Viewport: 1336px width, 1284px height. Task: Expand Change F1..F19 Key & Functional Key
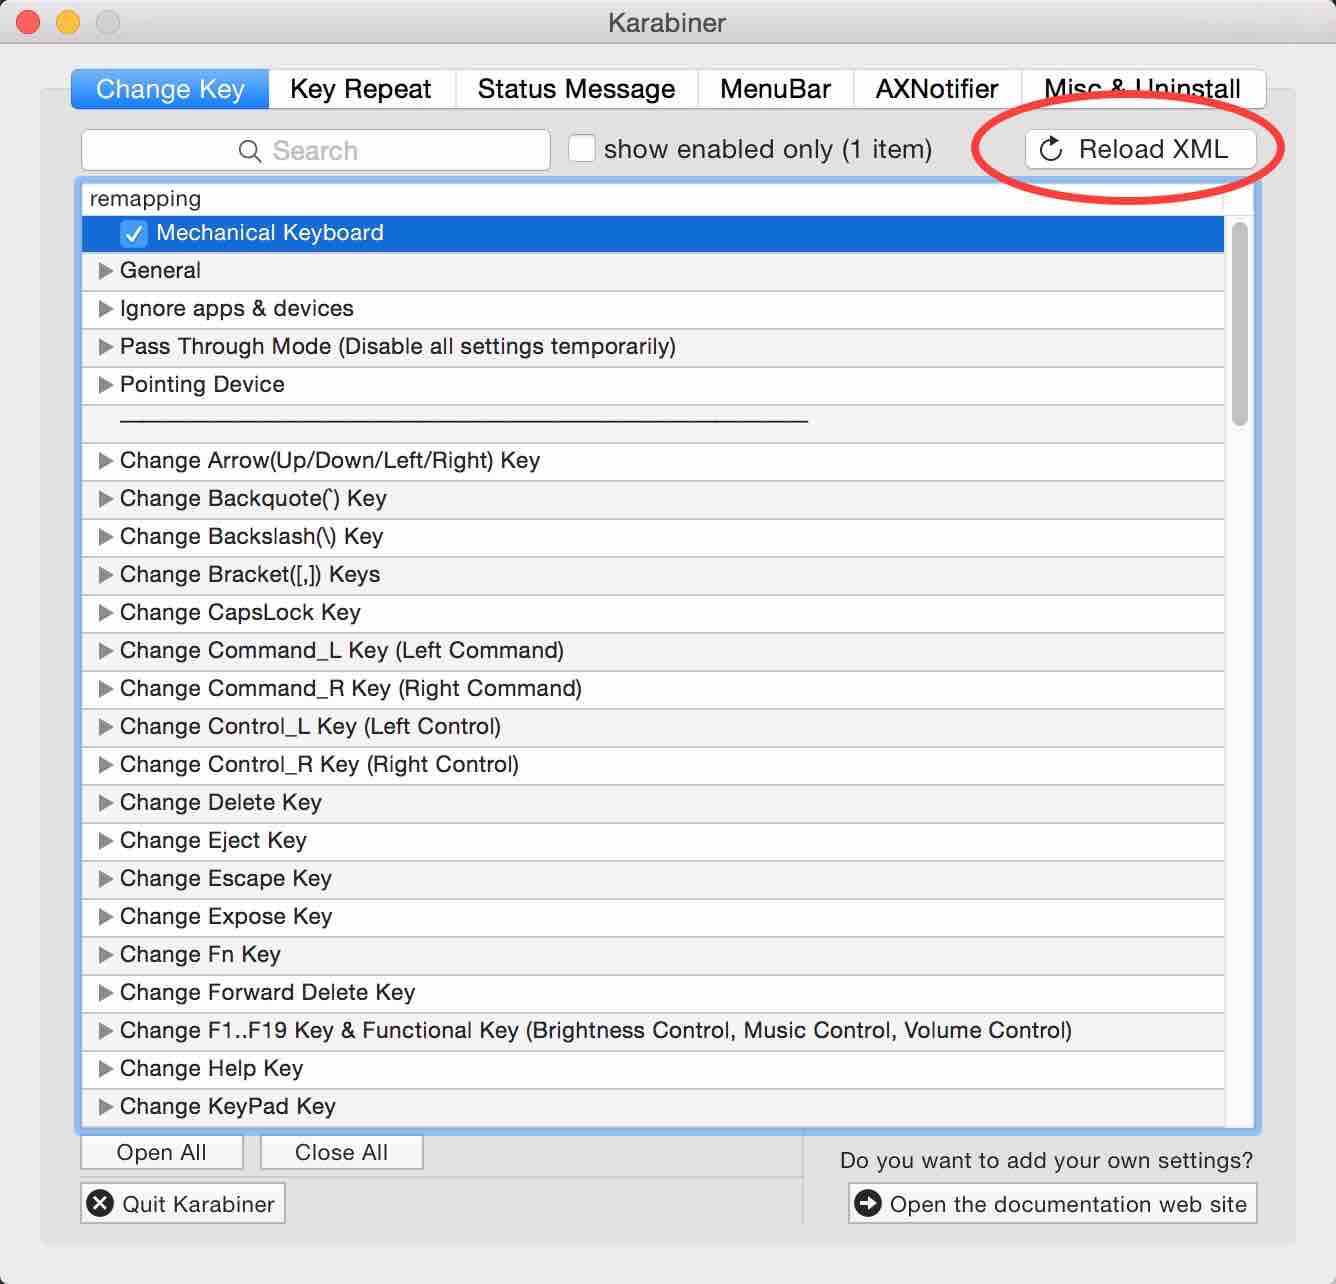(105, 1031)
